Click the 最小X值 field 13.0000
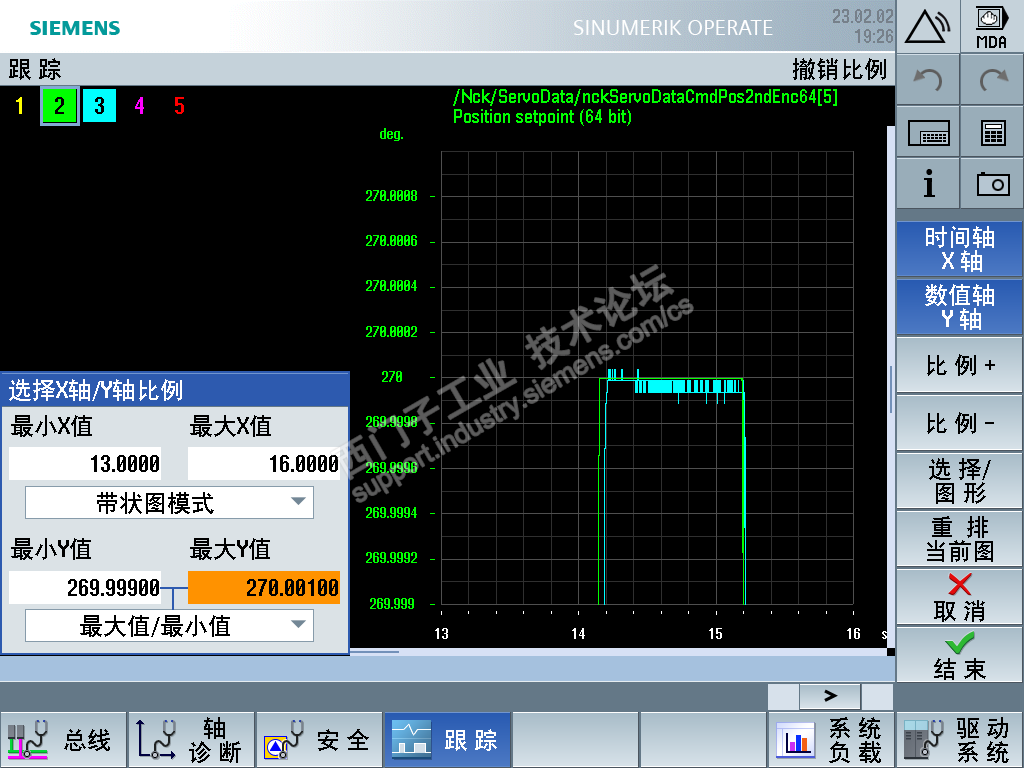This screenshot has width=1024, height=768. 85,464
